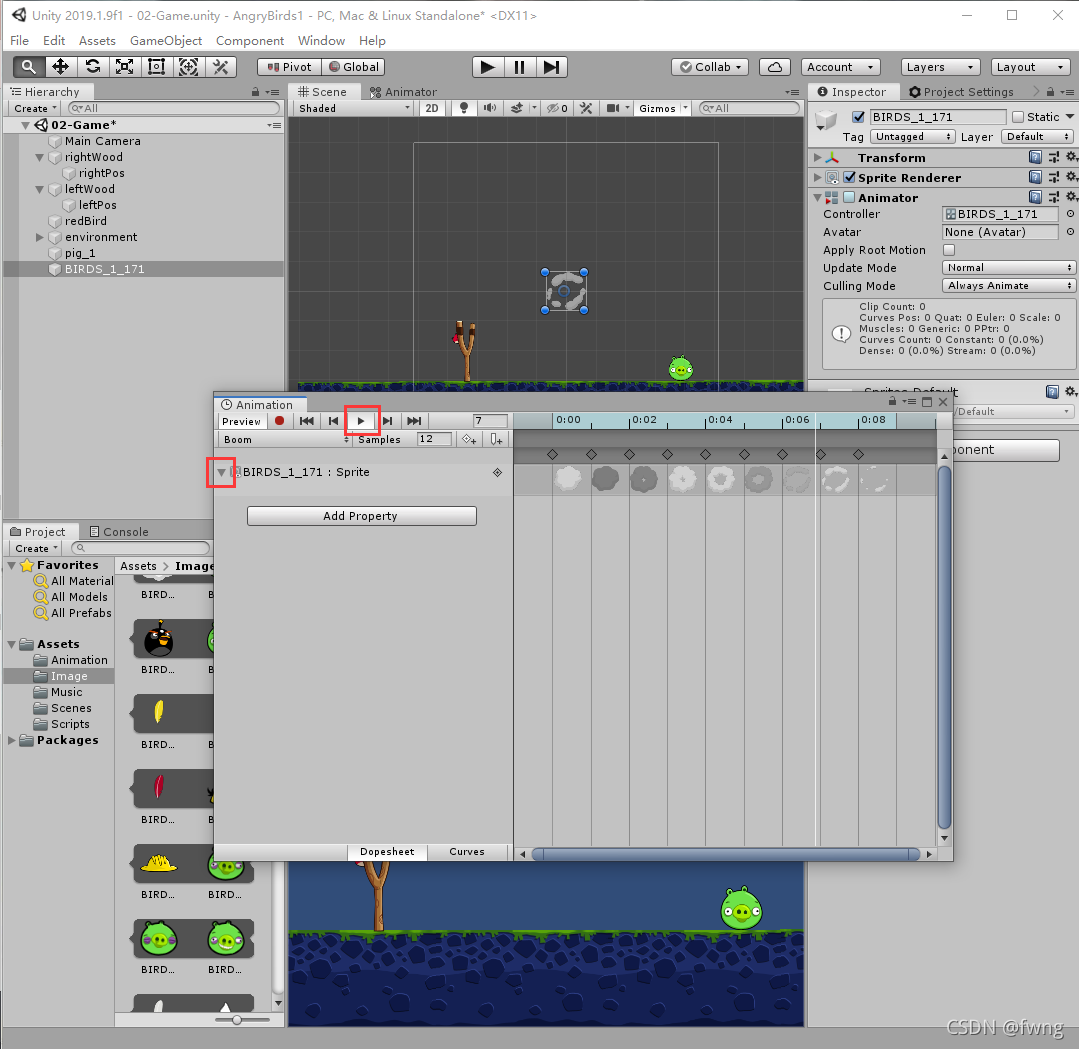This screenshot has width=1079, height=1049.
Task: Open the Boom clip dropdown
Action: [x=286, y=439]
